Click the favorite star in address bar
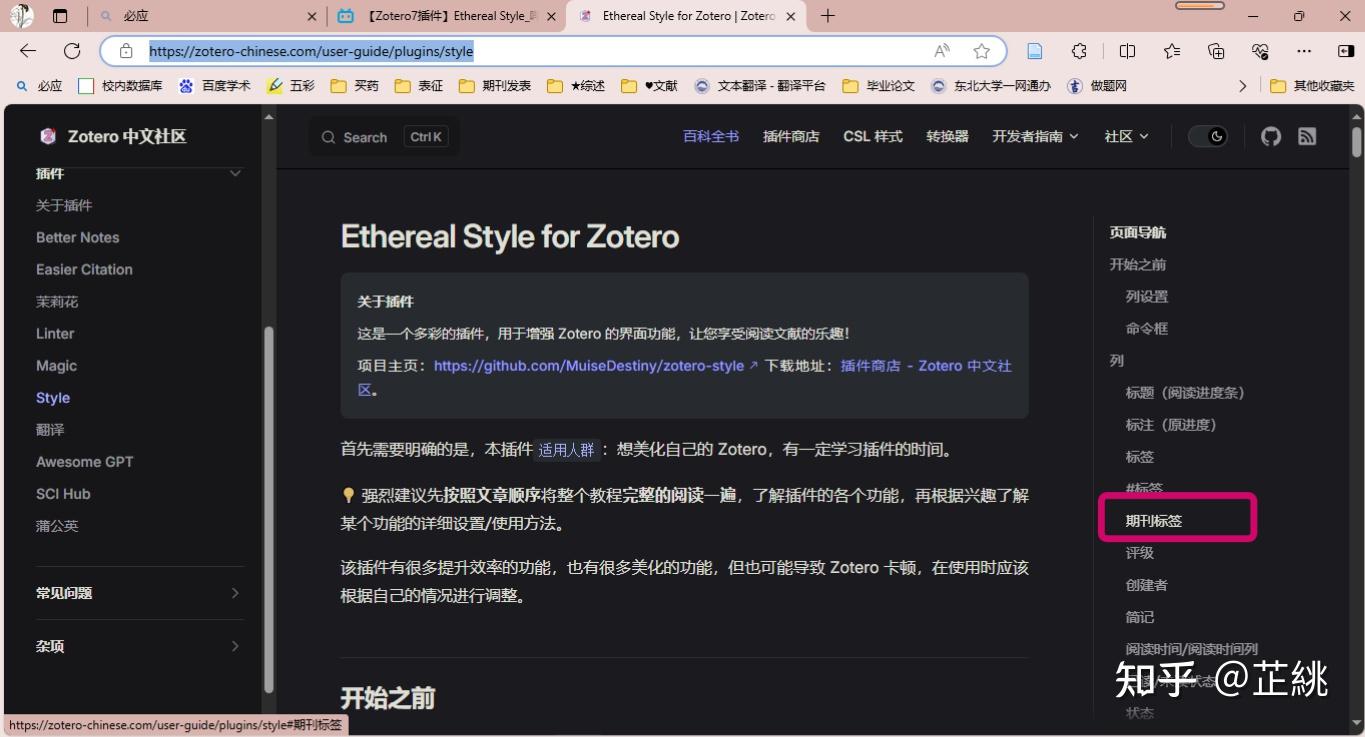Screen dimensions: 1365x737 [982, 51]
